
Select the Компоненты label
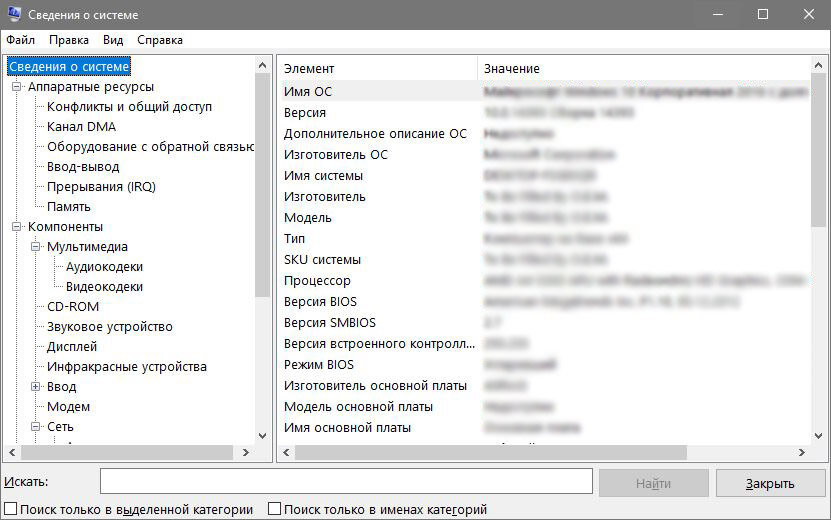[x=65, y=226]
